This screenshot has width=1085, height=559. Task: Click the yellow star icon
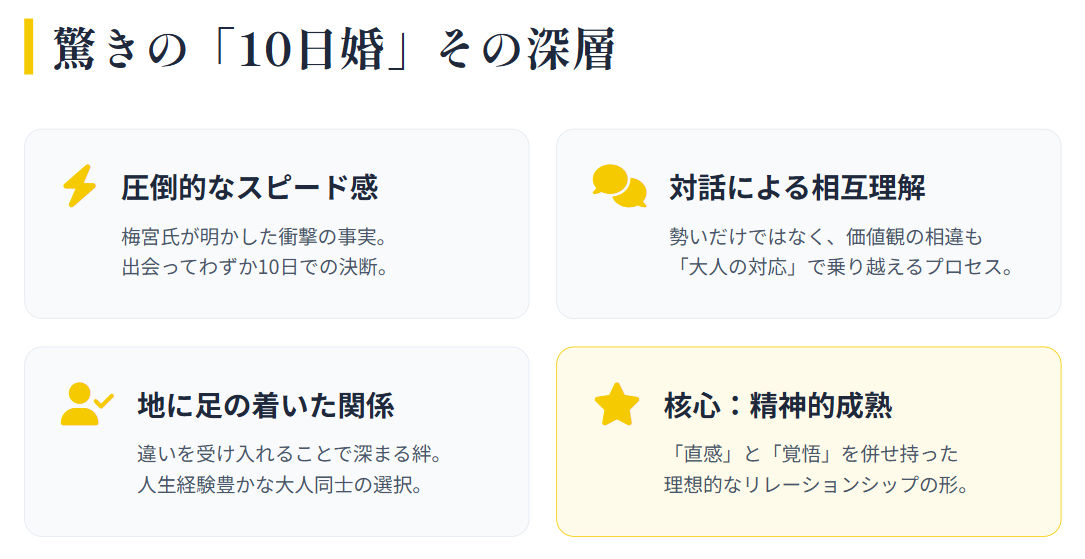tap(617, 404)
